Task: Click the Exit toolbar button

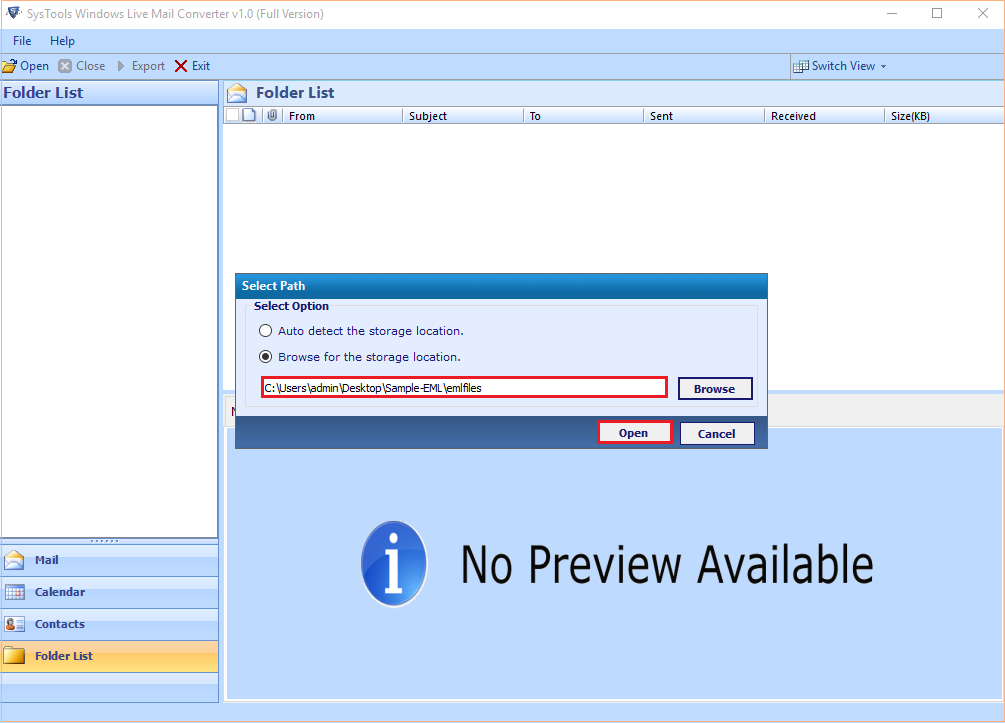Action: coord(192,66)
